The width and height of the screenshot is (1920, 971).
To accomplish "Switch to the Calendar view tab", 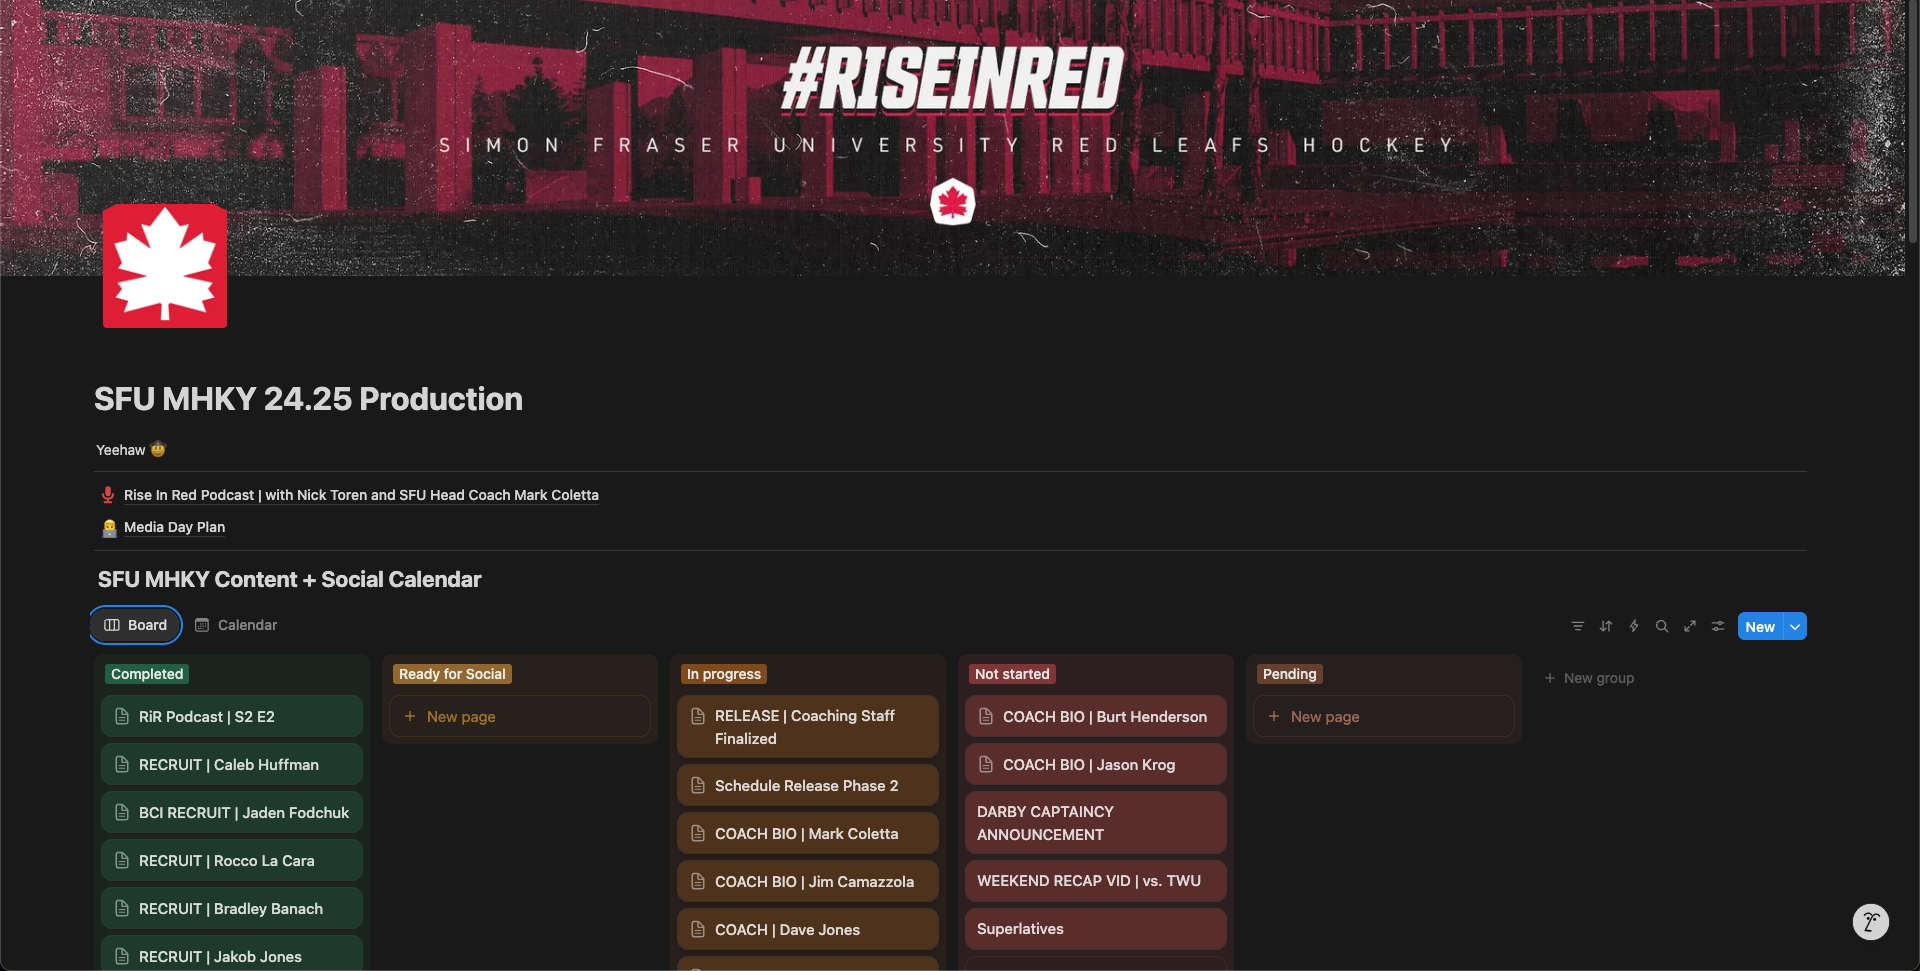I will pyautogui.click(x=236, y=625).
